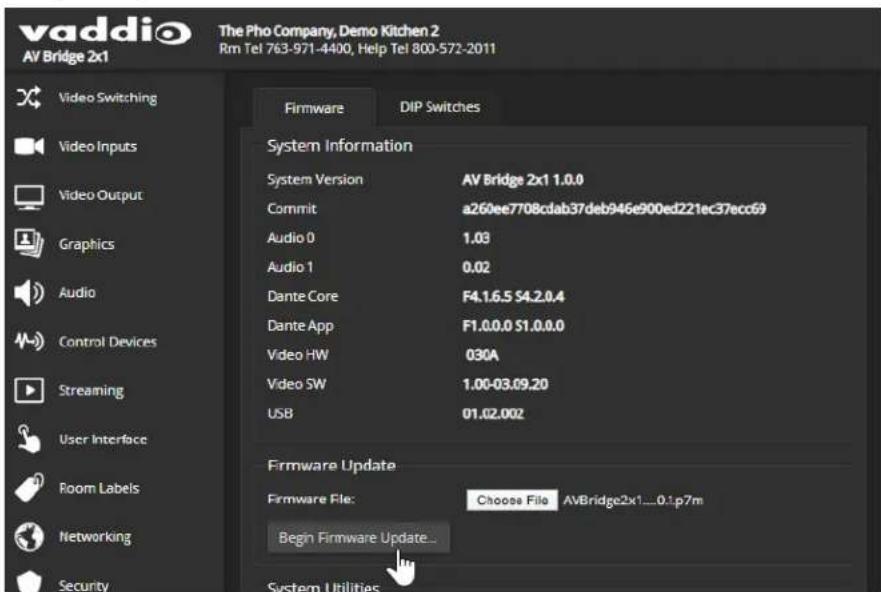
Task: Click the Room Labels tag icon
Action: pyautogui.click(x=29, y=487)
